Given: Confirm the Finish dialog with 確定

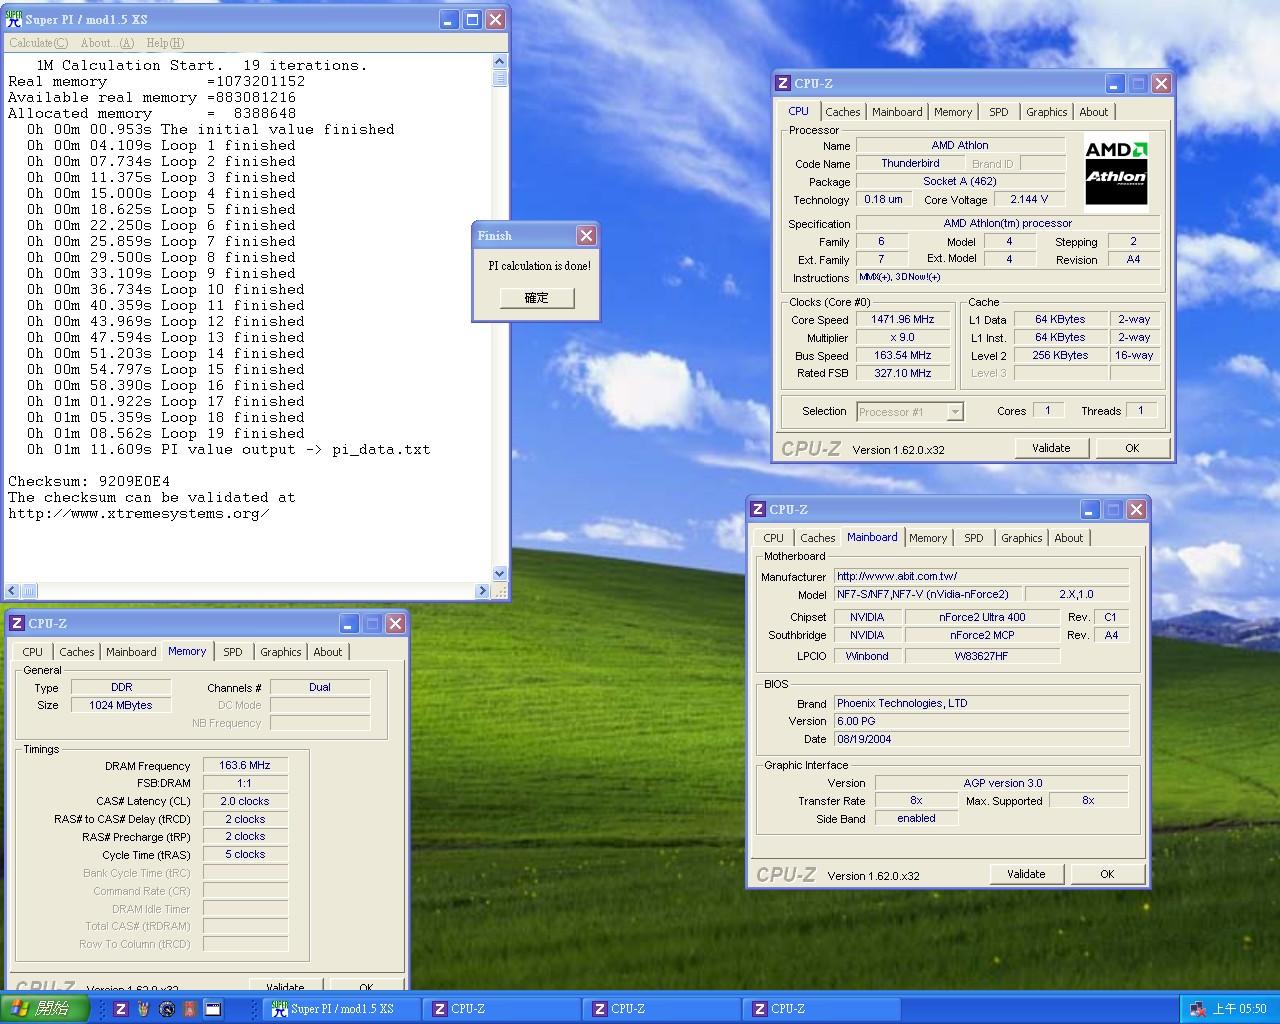Looking at the screenshot, I should click(x=536, y=298).
